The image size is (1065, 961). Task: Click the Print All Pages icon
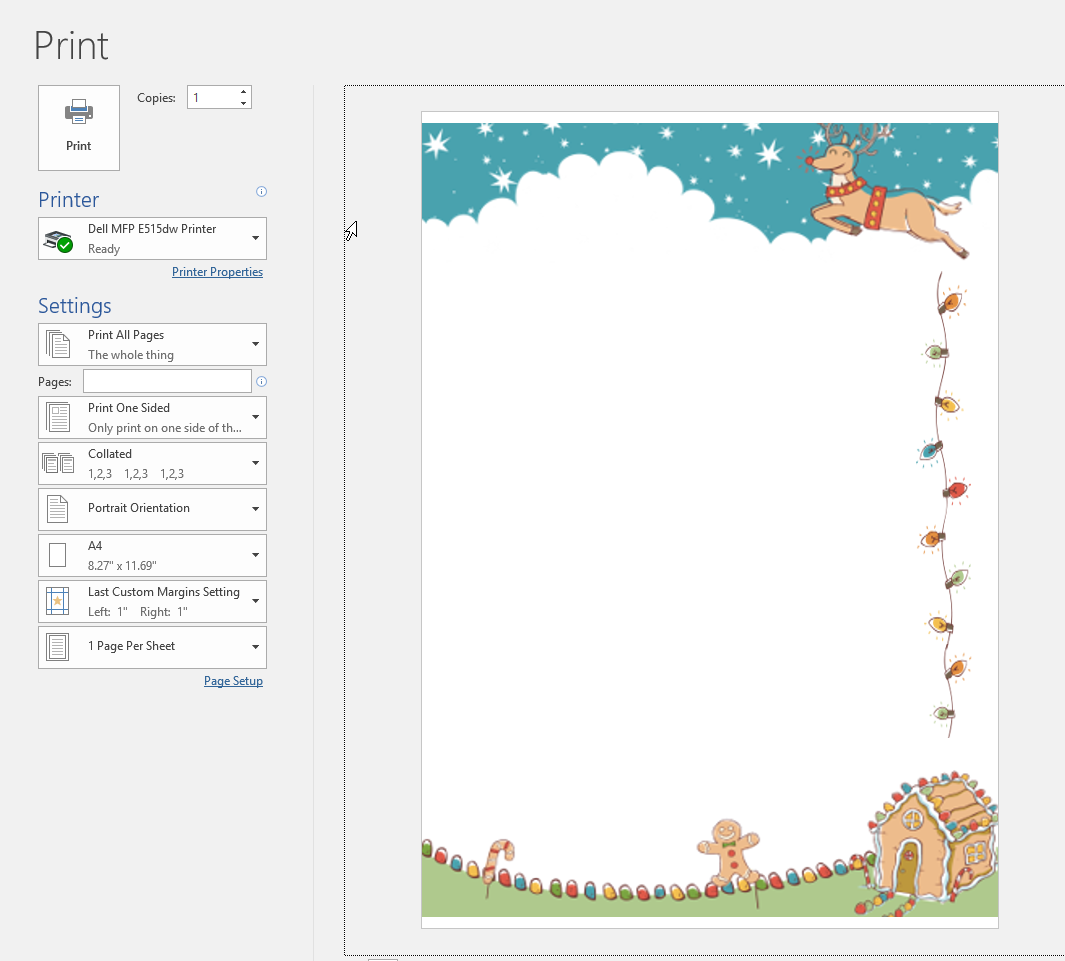pyautogui.click(x=59, y=344)
